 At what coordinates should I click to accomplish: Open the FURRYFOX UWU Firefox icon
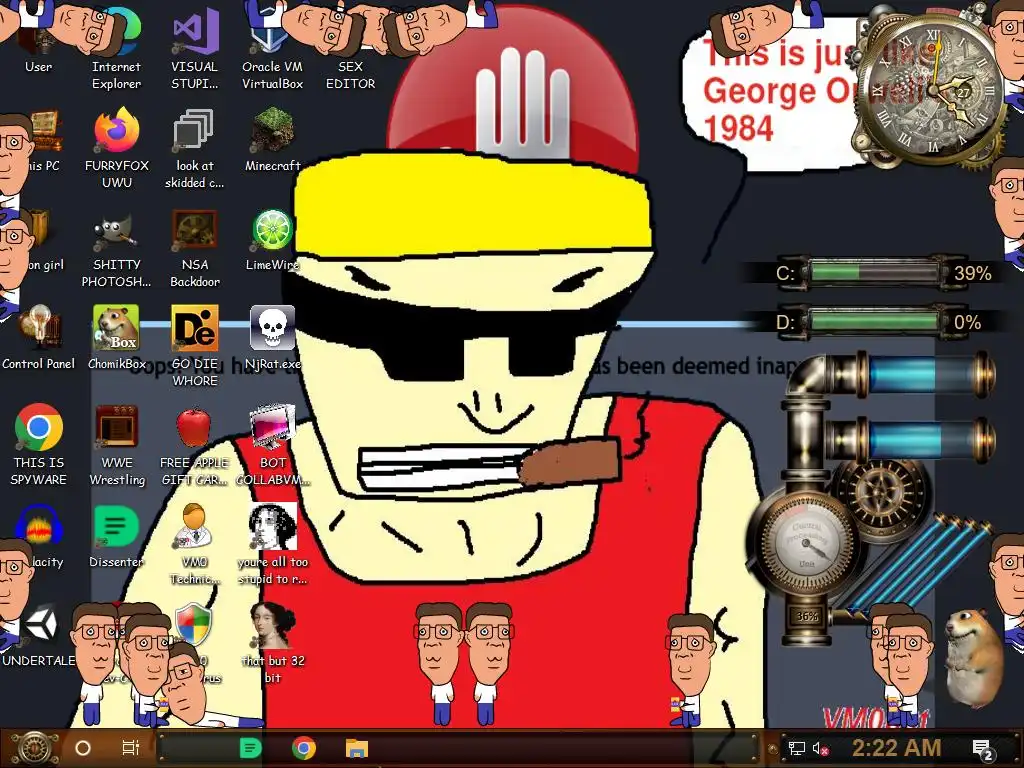point(116,148)
